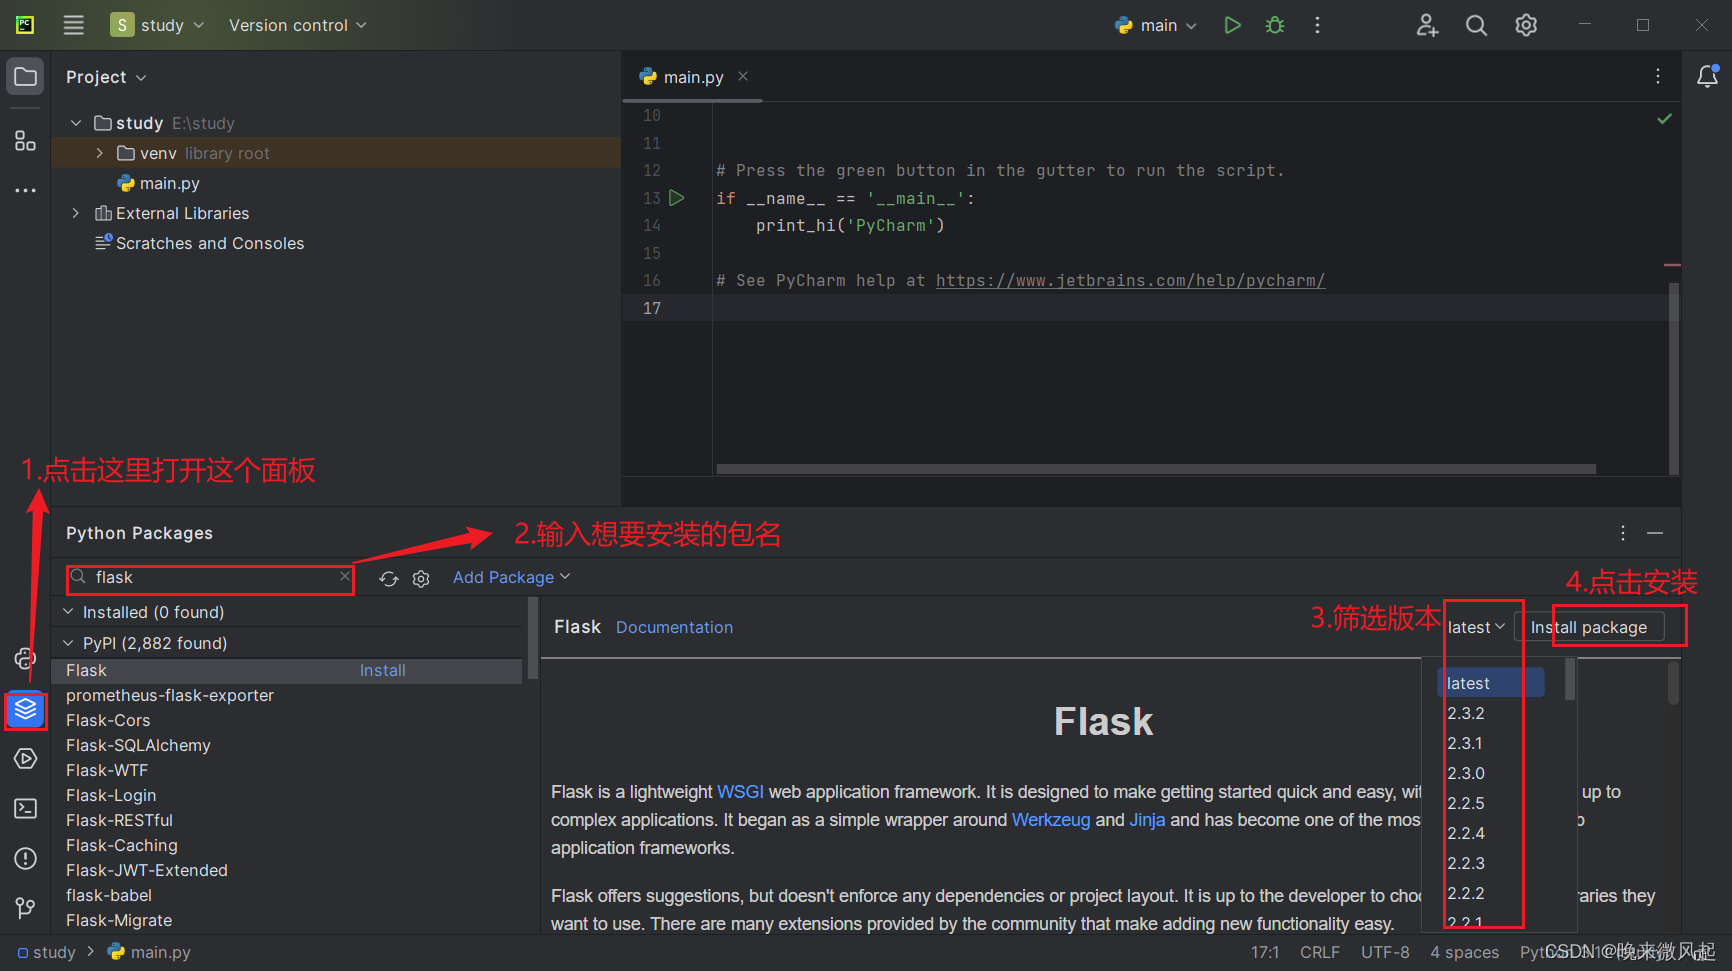Viewport: 1732px width, 971px height.
Task: Follow the WSGI link in description
Action: 740,792
